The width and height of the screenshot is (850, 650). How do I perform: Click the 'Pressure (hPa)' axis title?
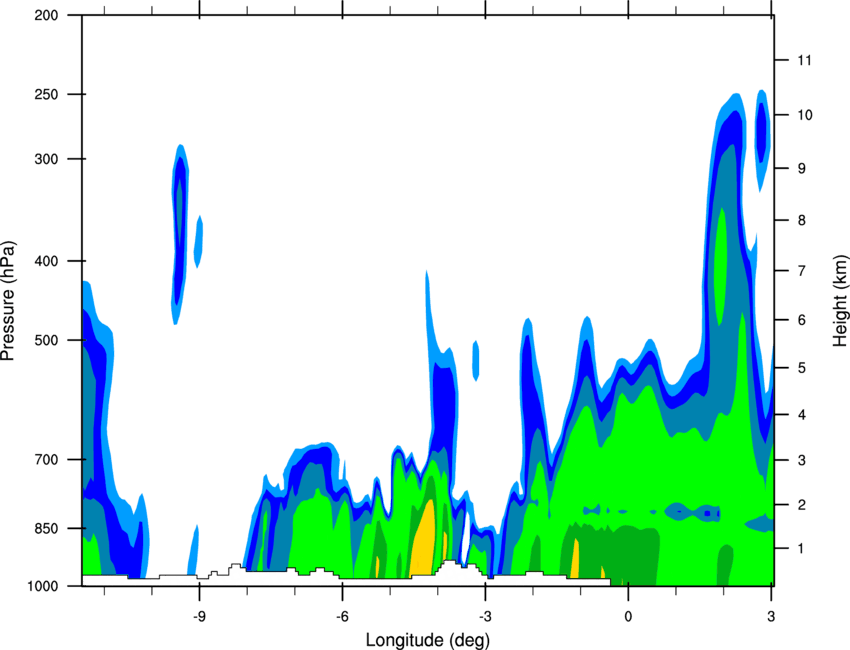coord(8,301)
